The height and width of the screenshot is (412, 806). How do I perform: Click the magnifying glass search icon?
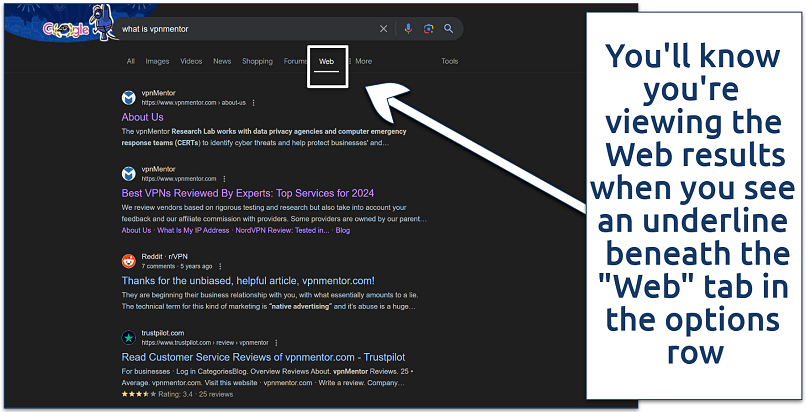[449, 29]
